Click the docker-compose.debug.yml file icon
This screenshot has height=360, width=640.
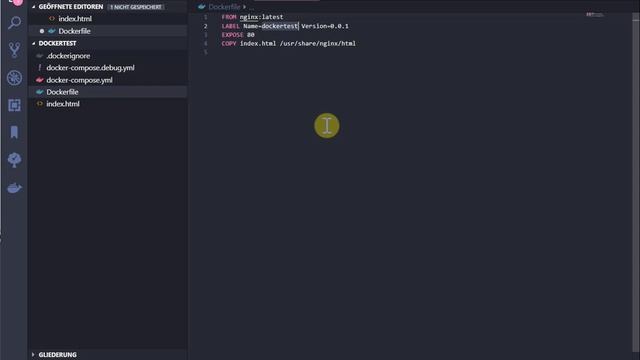[x=40, y=68]
